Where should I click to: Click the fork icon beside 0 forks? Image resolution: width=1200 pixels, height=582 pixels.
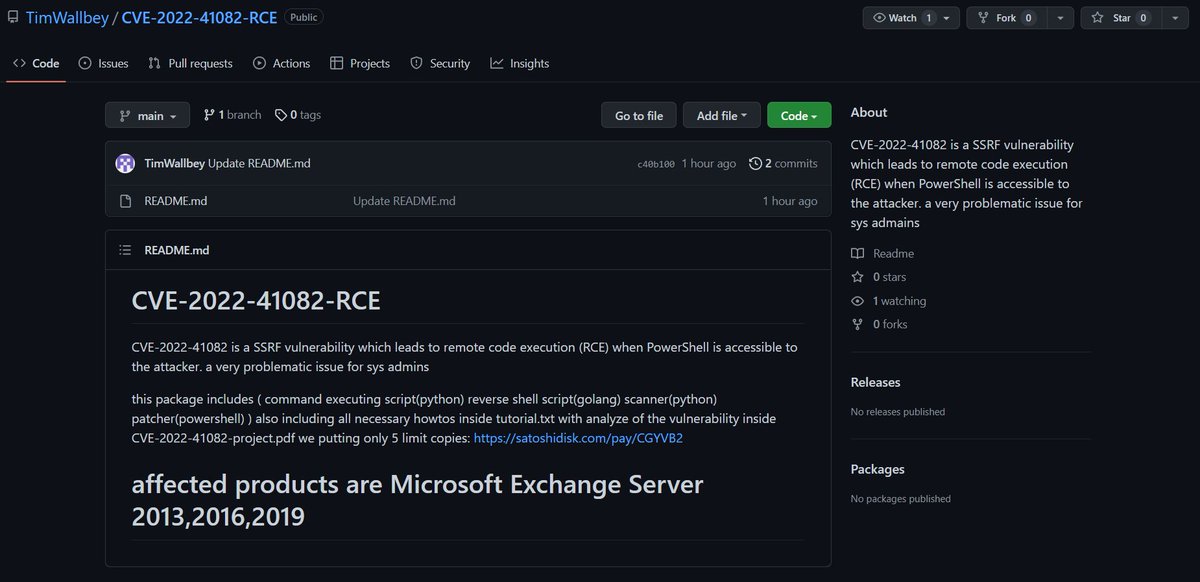[x=857, y=324]
